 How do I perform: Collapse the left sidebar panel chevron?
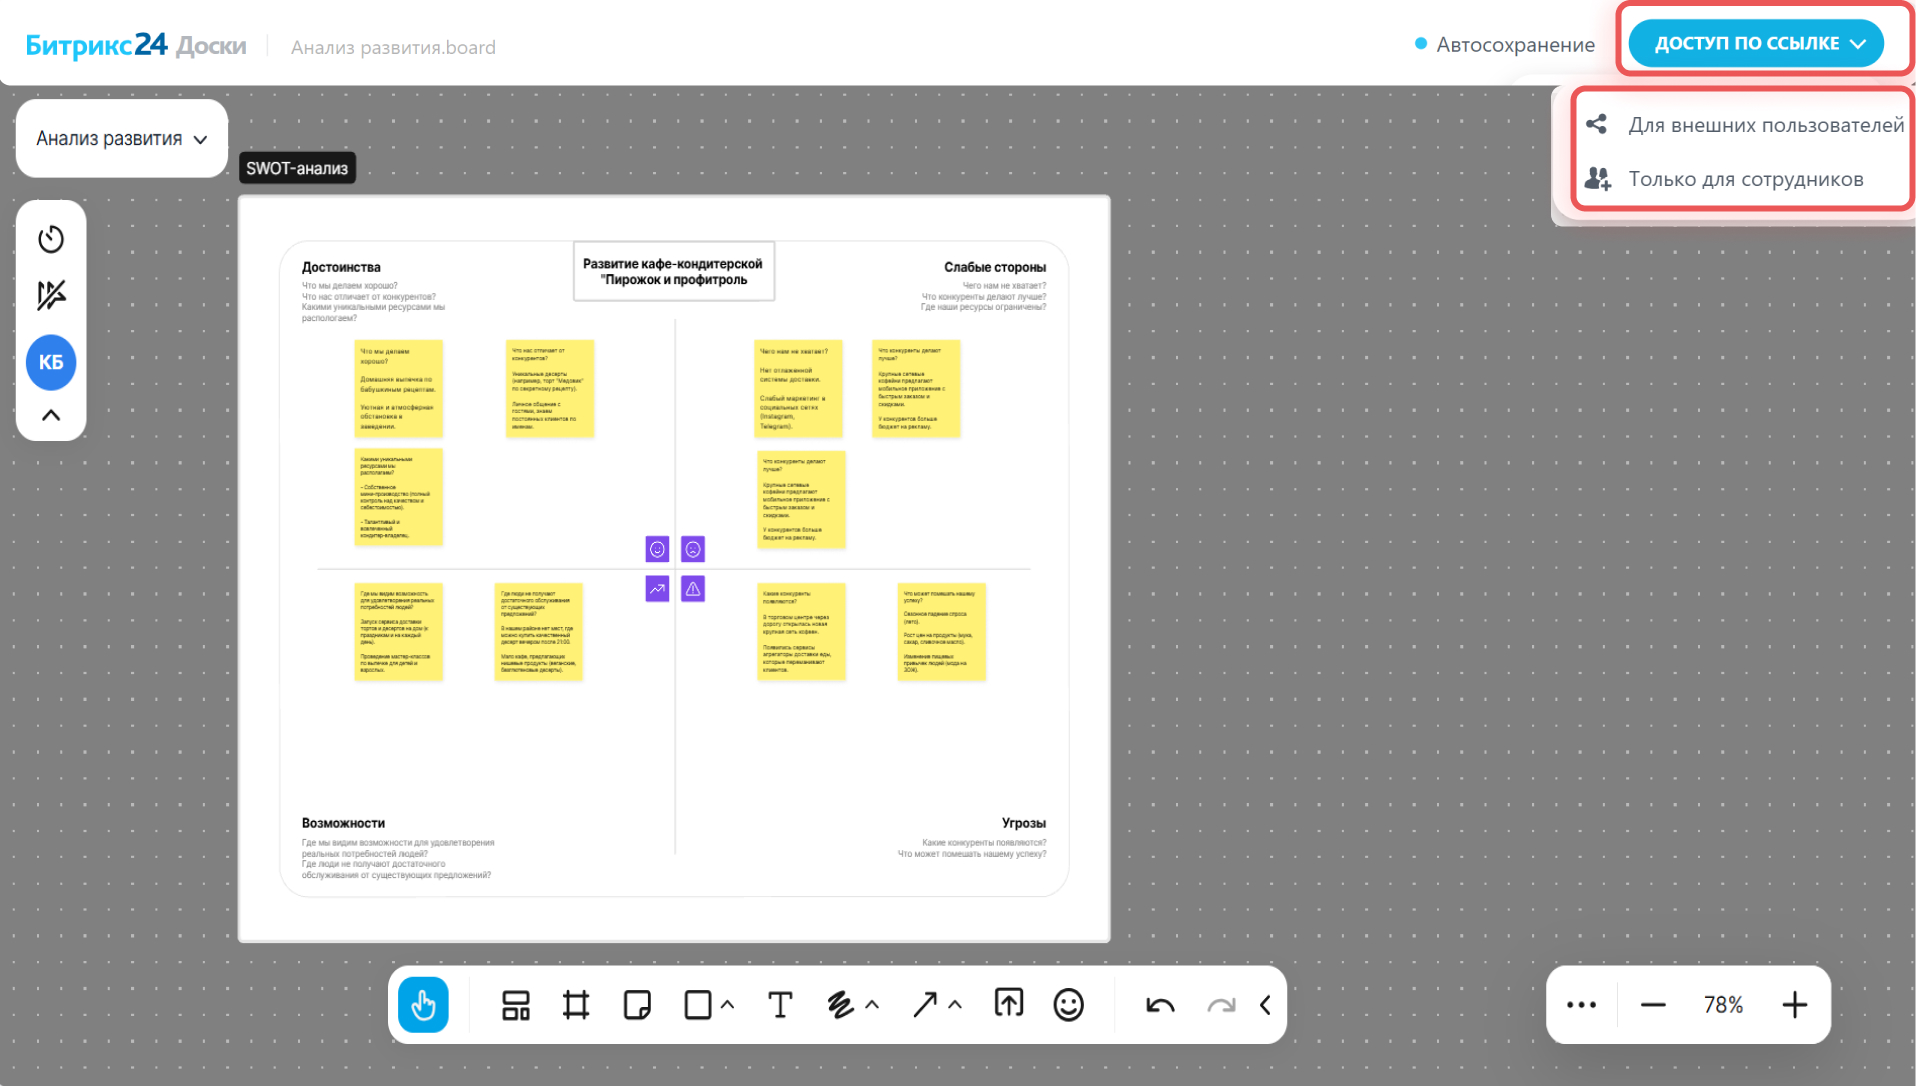(51, 415)
